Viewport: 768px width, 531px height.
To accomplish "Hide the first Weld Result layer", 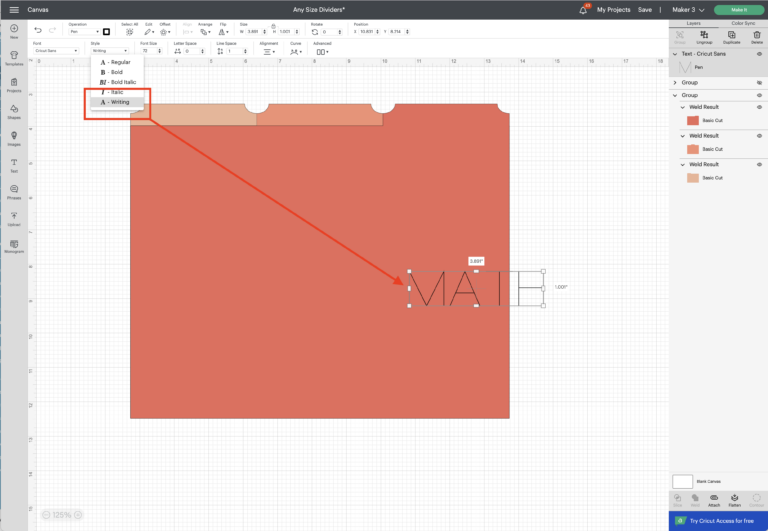I will 760,107.
